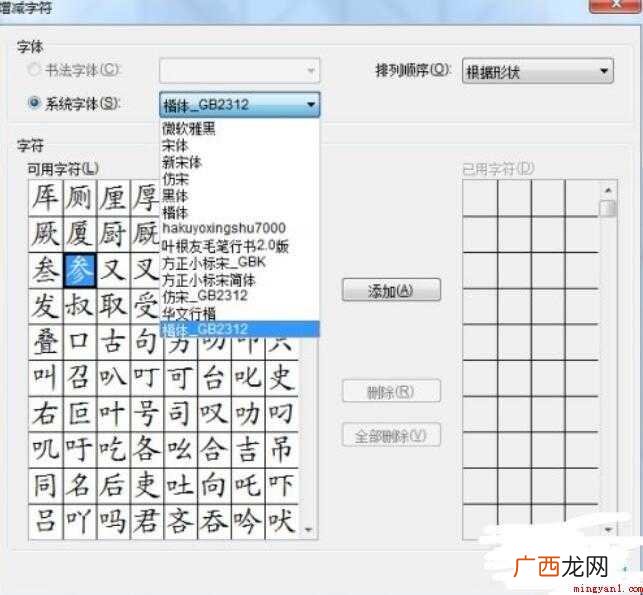Select the character 向 in available grid
Viewport: 643px width, 595px height.
(214, 486)
